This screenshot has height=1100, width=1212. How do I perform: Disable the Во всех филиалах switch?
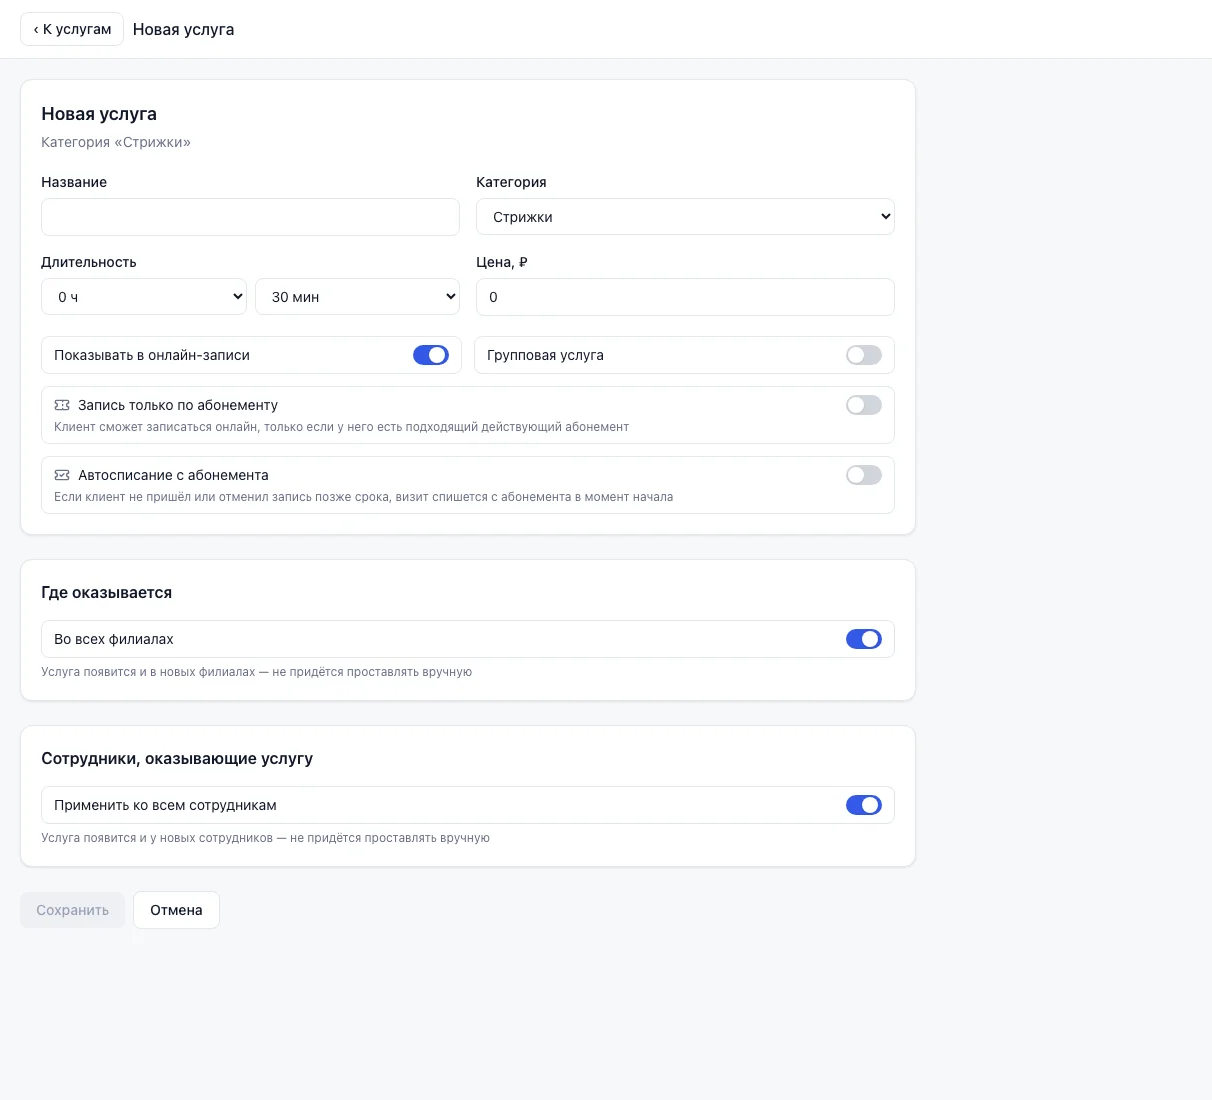(x=864, y=639)
